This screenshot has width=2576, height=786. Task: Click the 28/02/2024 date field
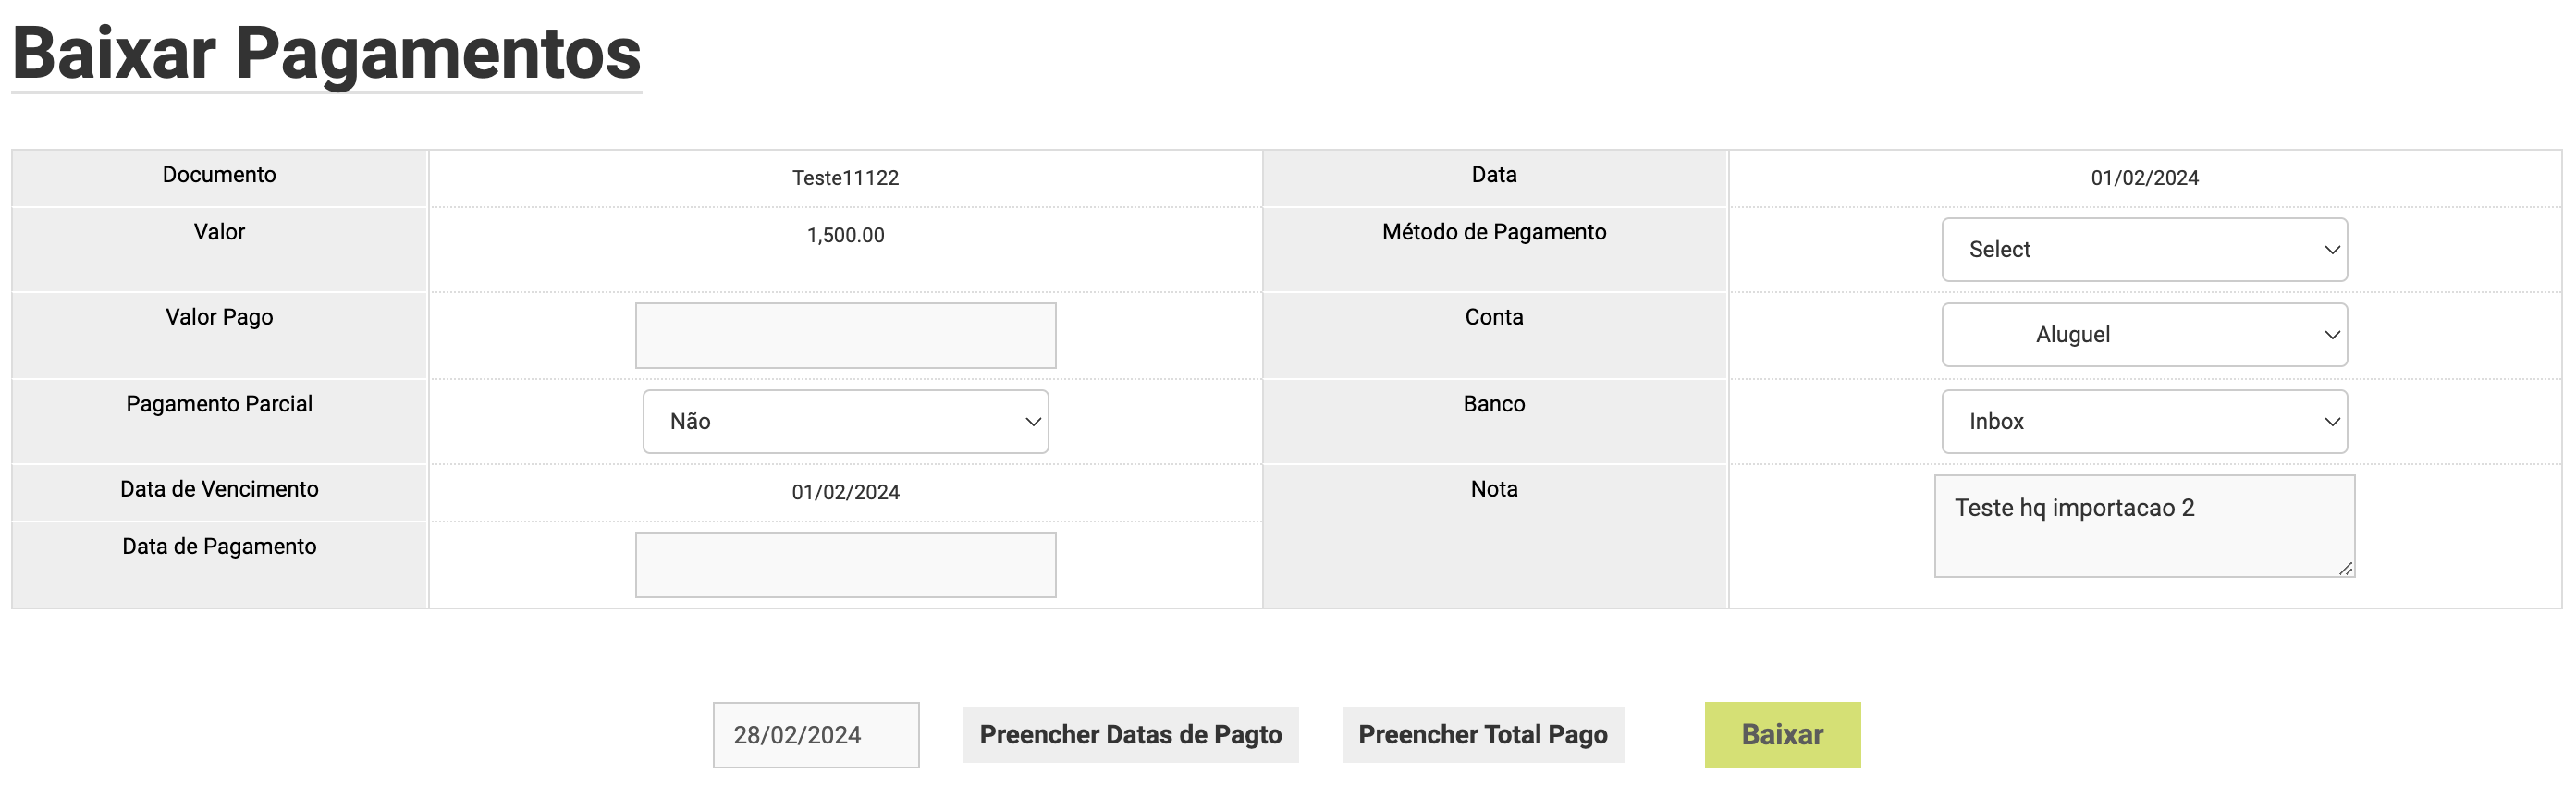pyautogui.click(x=815, y=735)
